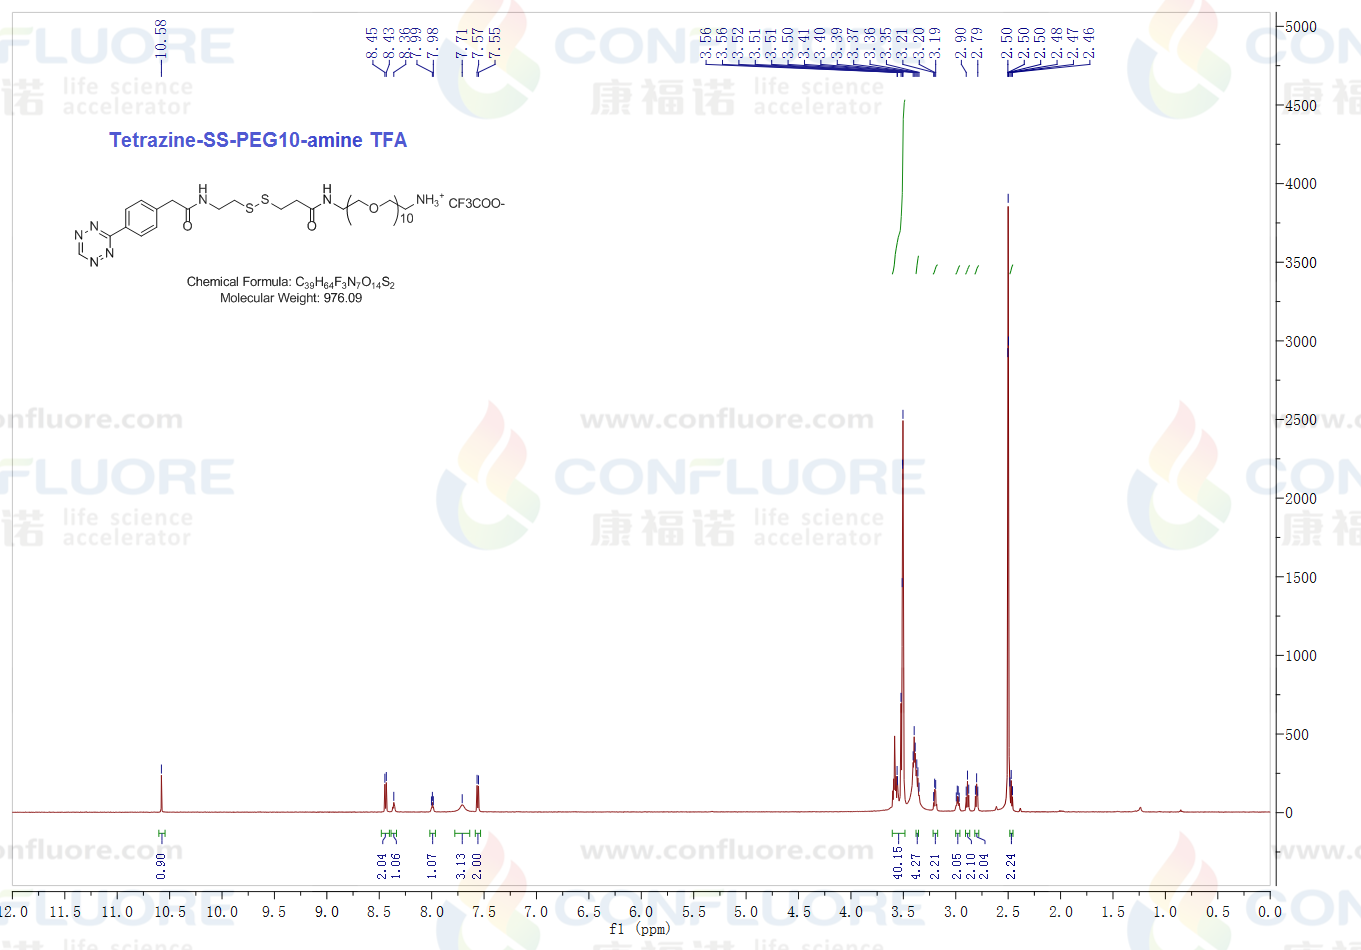Click the 6.0 tick on ppm axis
The height and width of the screenshot is (950, 1361).
[x=641, y=912]
